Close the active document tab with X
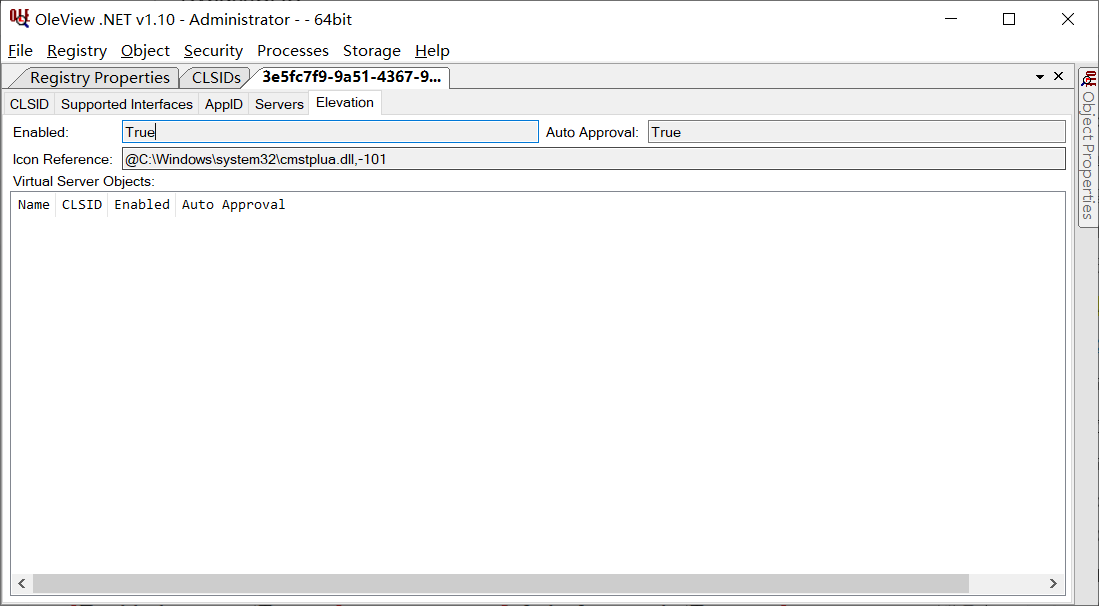The width and height of the screenshot is (1099, 606). click(1058, 76)
